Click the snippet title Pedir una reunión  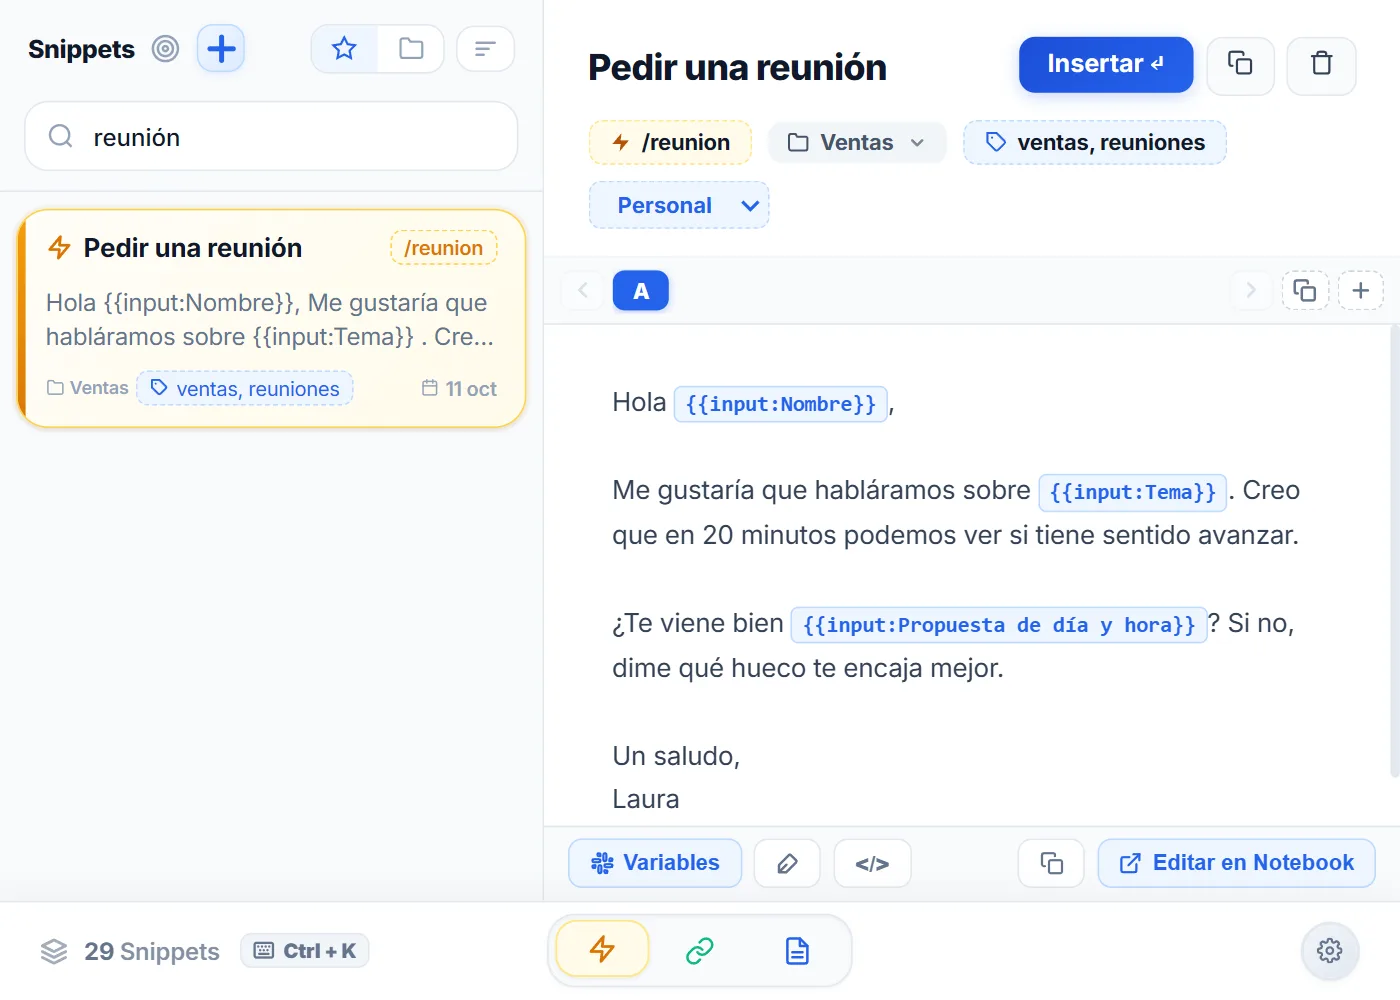pos(737,67)
